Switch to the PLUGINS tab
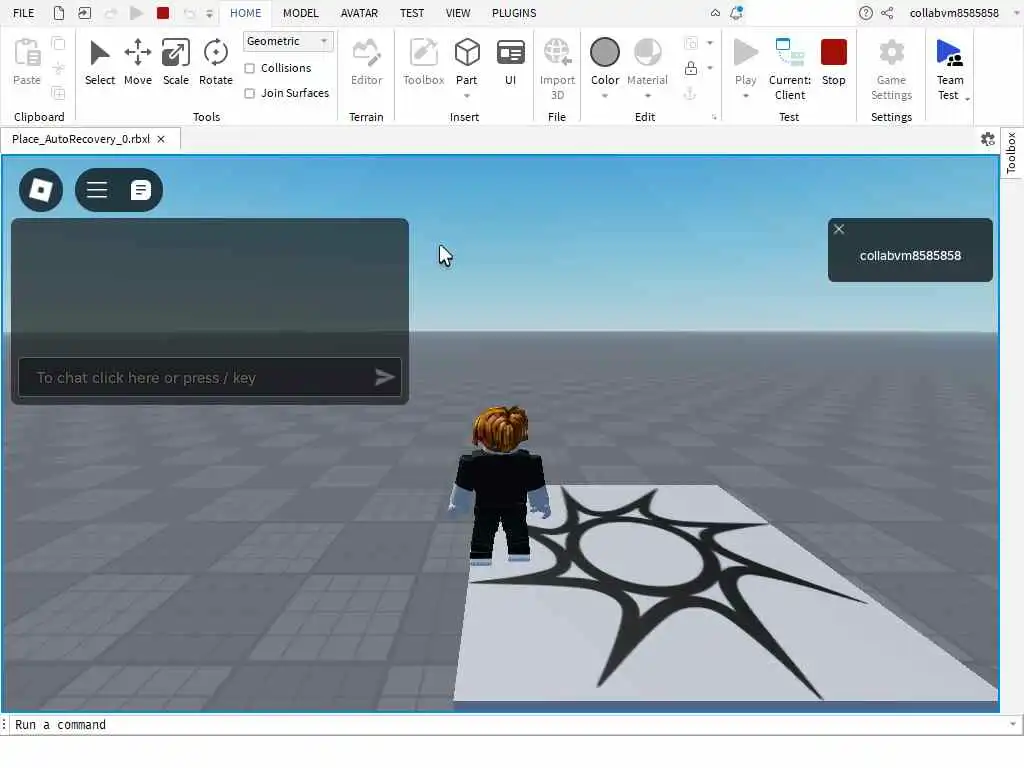Screen dimensions: 1024x768 click(514, 13)
